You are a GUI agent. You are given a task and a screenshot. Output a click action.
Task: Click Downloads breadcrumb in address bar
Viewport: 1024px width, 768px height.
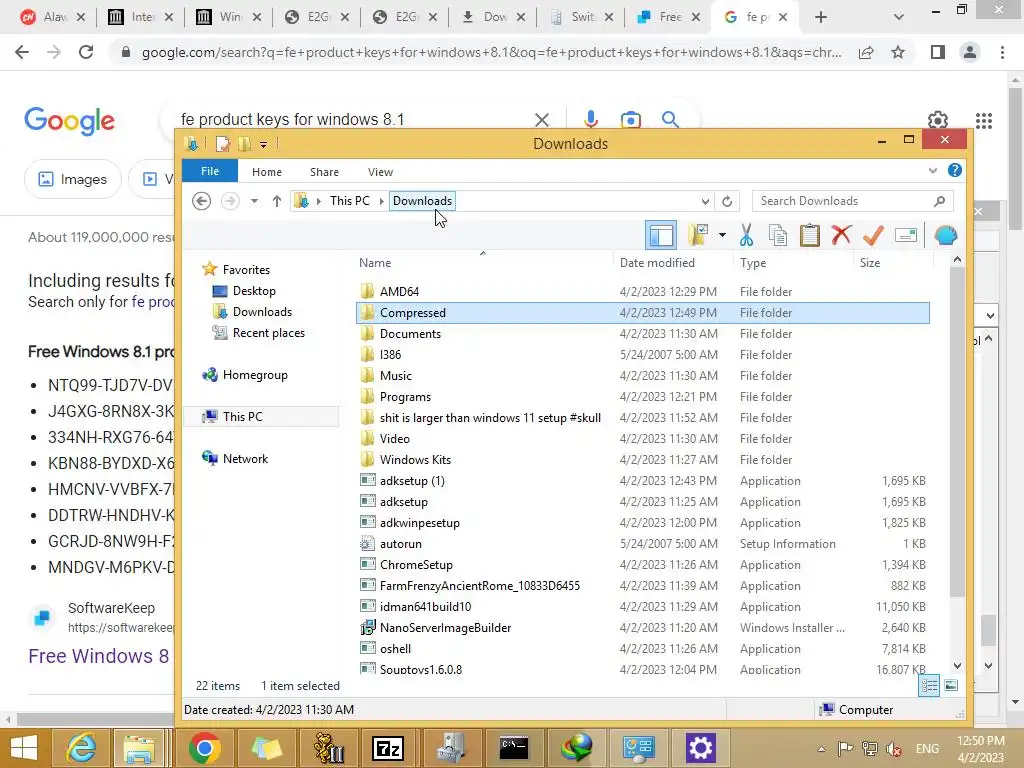422,200
